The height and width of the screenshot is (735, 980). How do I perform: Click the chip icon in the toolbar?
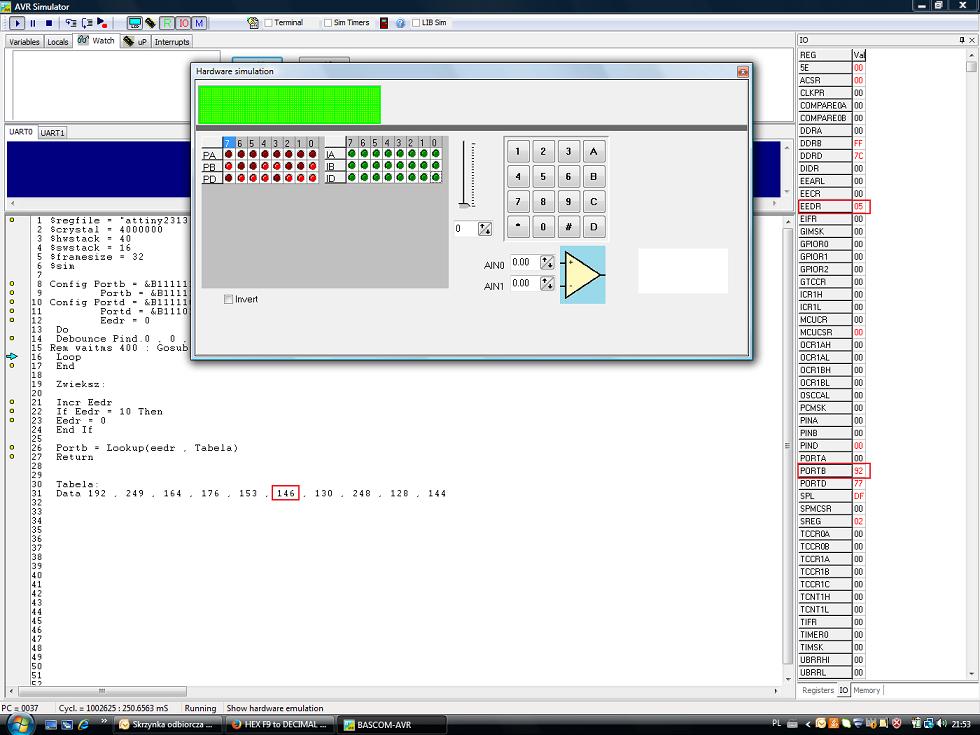click(151, 23)
